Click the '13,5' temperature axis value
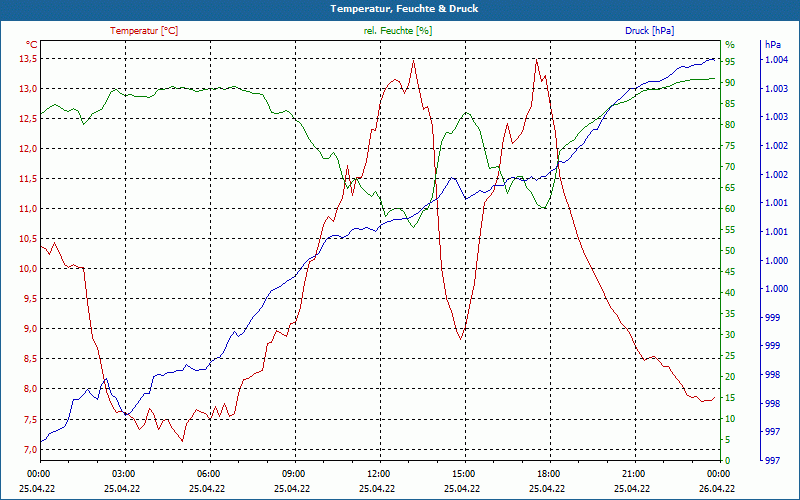The image size is (800, 500). tap(29, 59)
